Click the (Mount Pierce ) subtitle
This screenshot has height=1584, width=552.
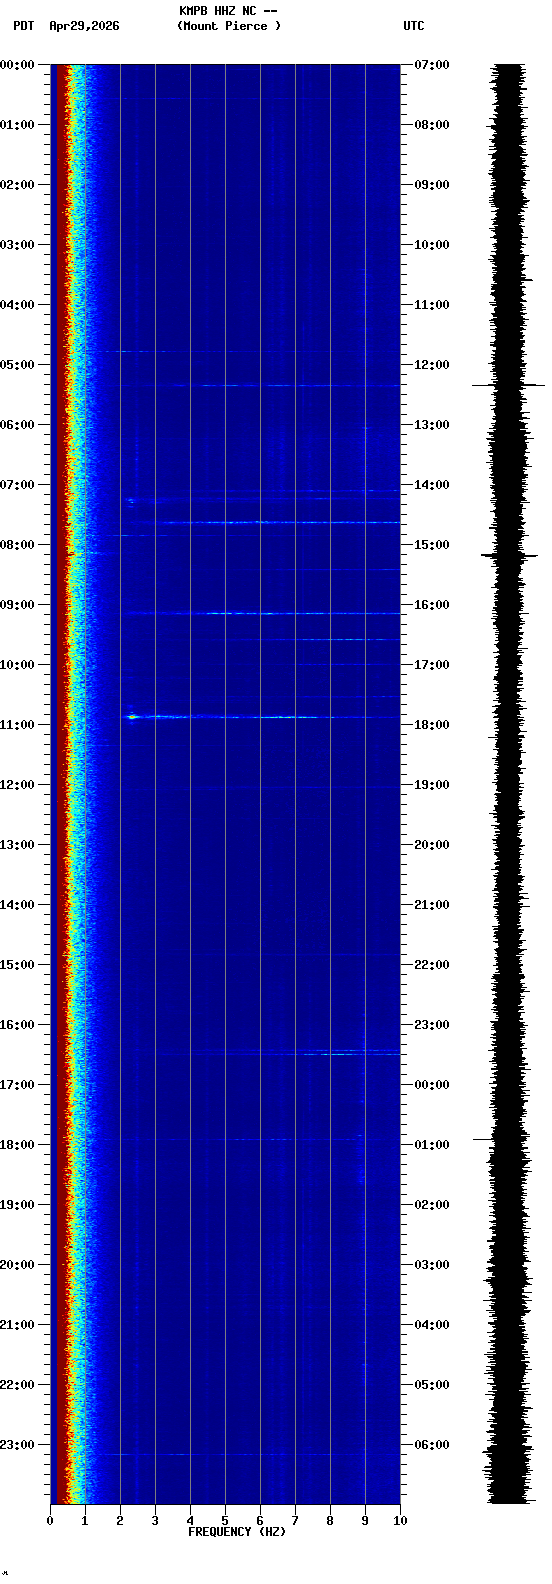click(x=229, y=26)
